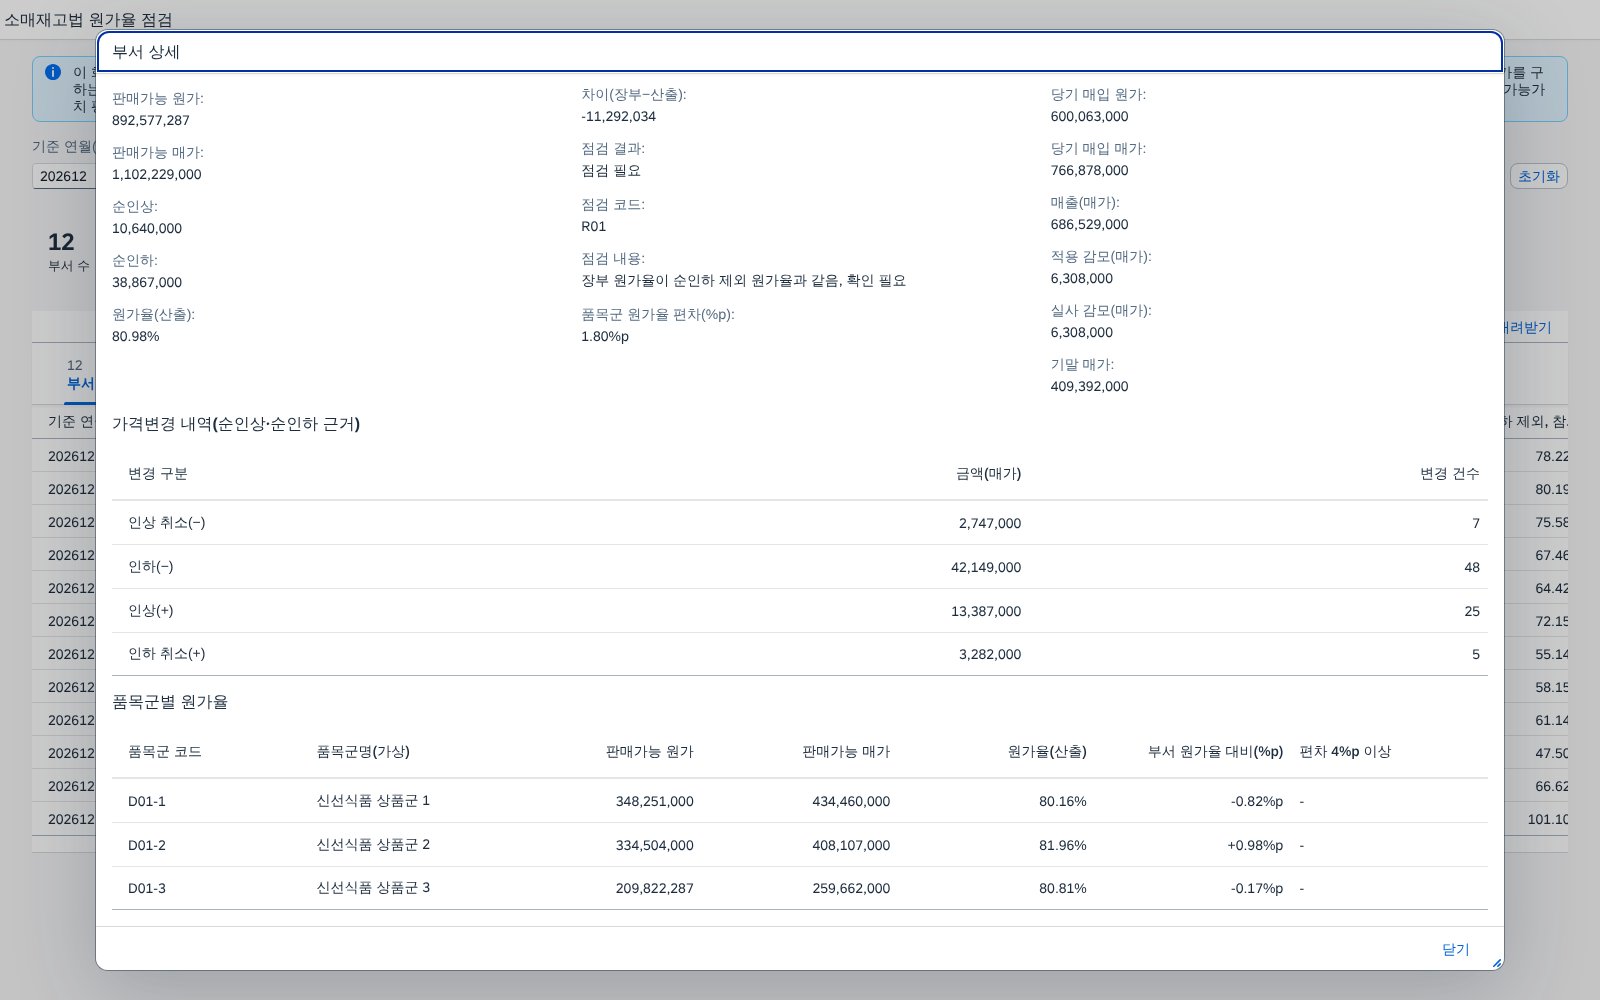The width and height of the screenshot is (1600, 1000).
Task: Click the 인상(+) amount 13,387,000
Action: 986,611
